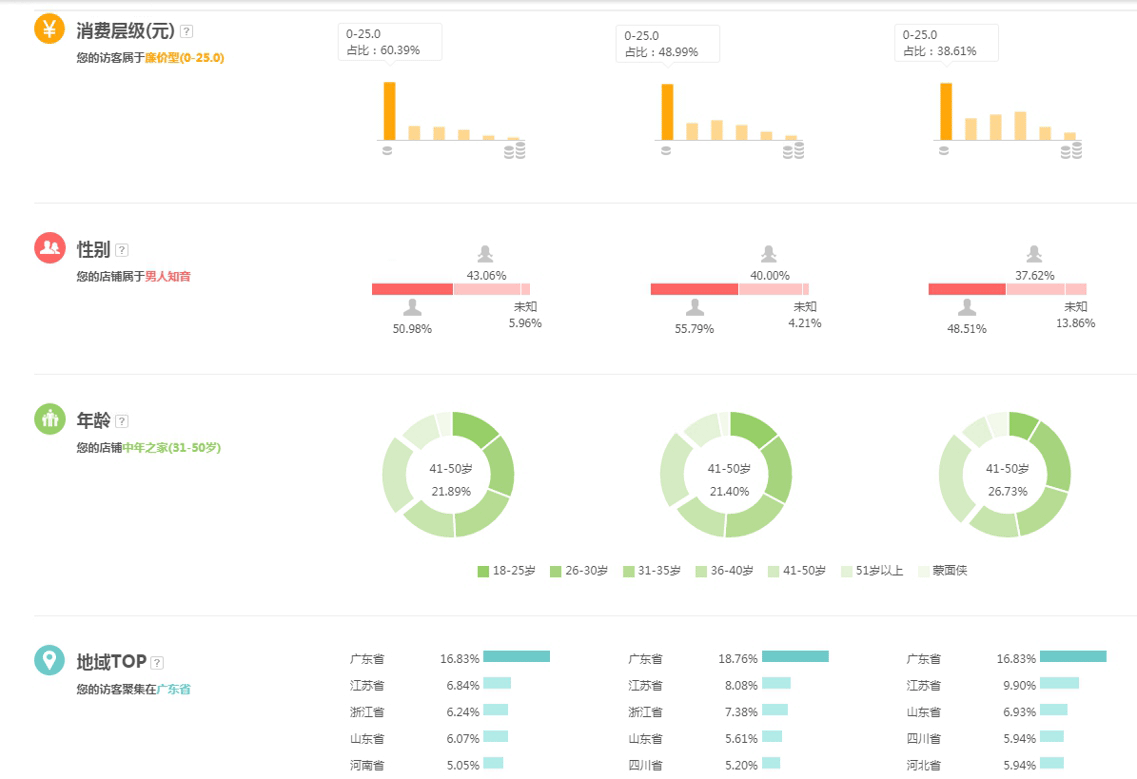This screenshot has height=779, width=1137.
Task: Open help icon beside 年龄 heading
Action: click(122, 422)
